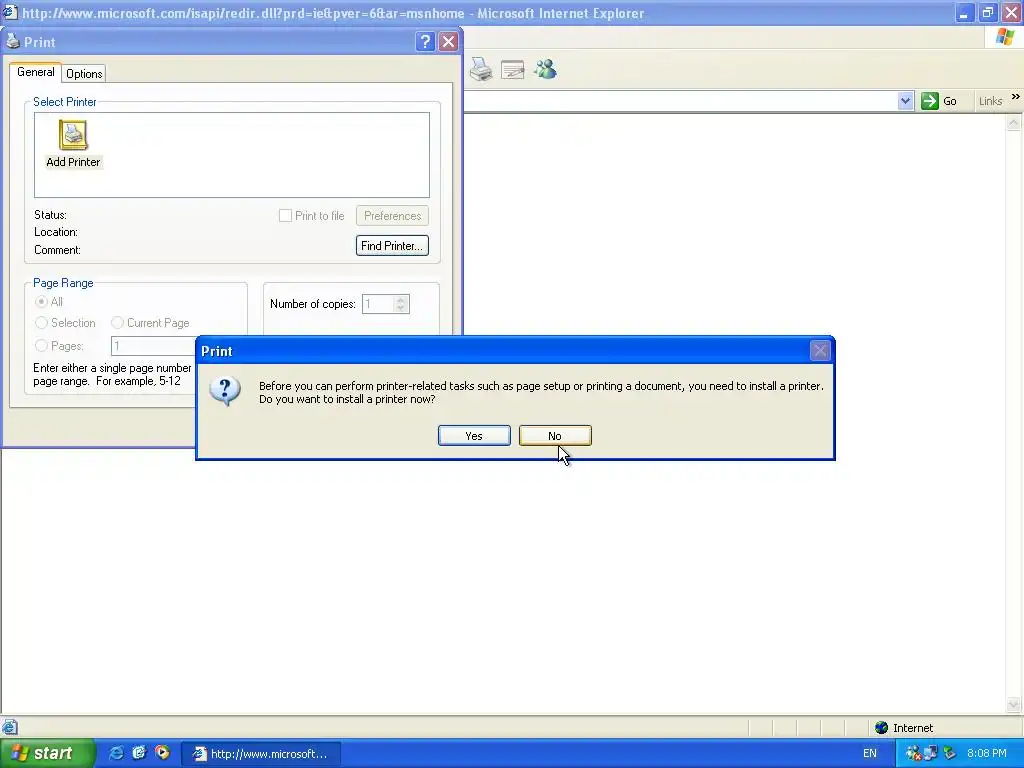Launch Windows Media Player from Quick Launch

coord(162,753)
